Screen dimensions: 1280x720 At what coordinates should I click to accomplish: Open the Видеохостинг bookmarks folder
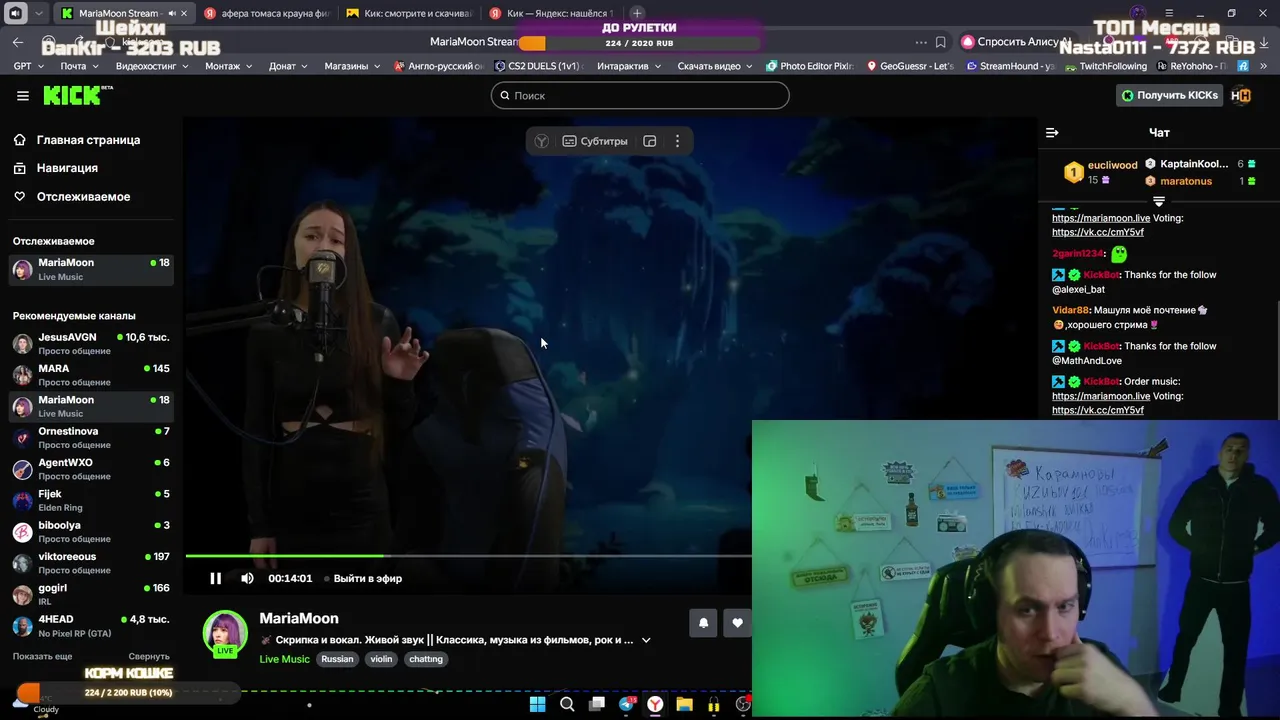151,66
